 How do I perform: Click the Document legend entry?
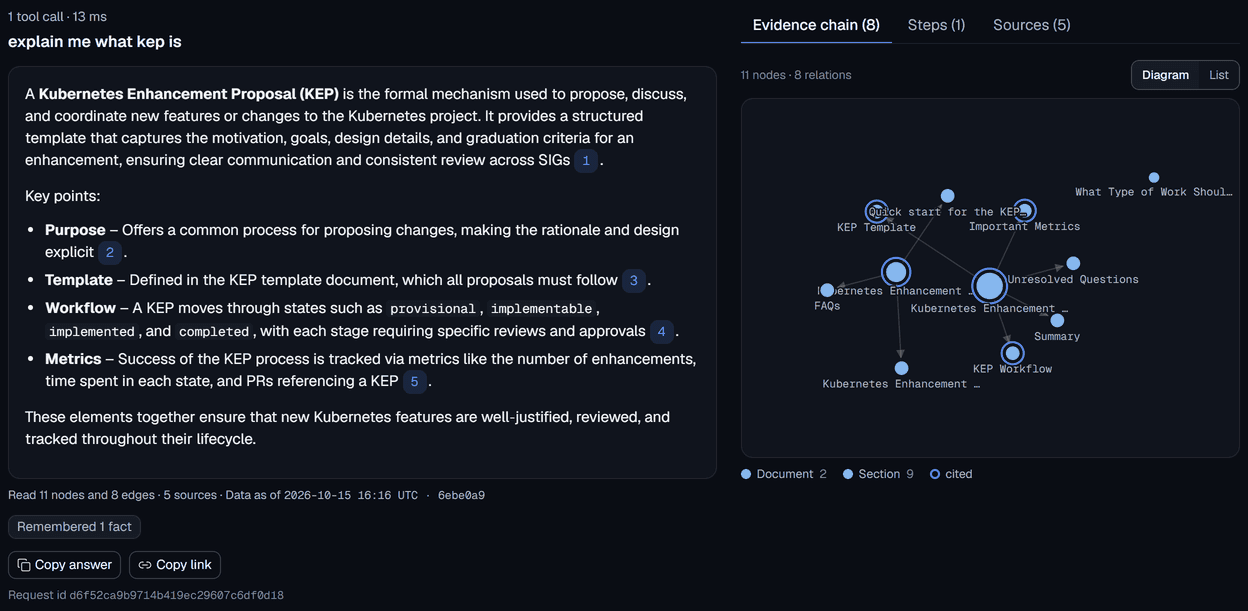click(784, 474)
